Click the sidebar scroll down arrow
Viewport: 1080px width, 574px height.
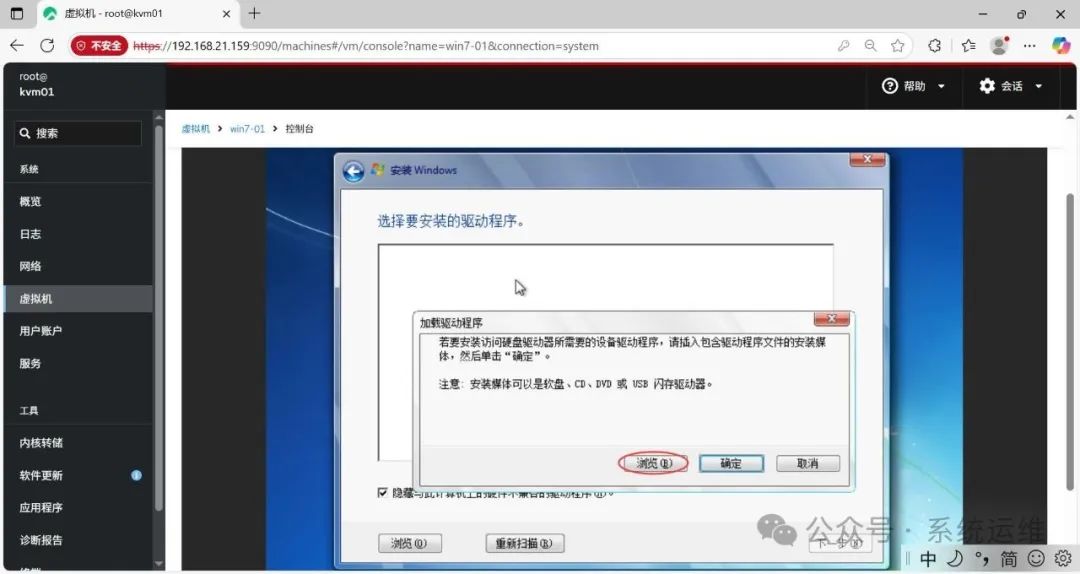[x=159, y=563]
